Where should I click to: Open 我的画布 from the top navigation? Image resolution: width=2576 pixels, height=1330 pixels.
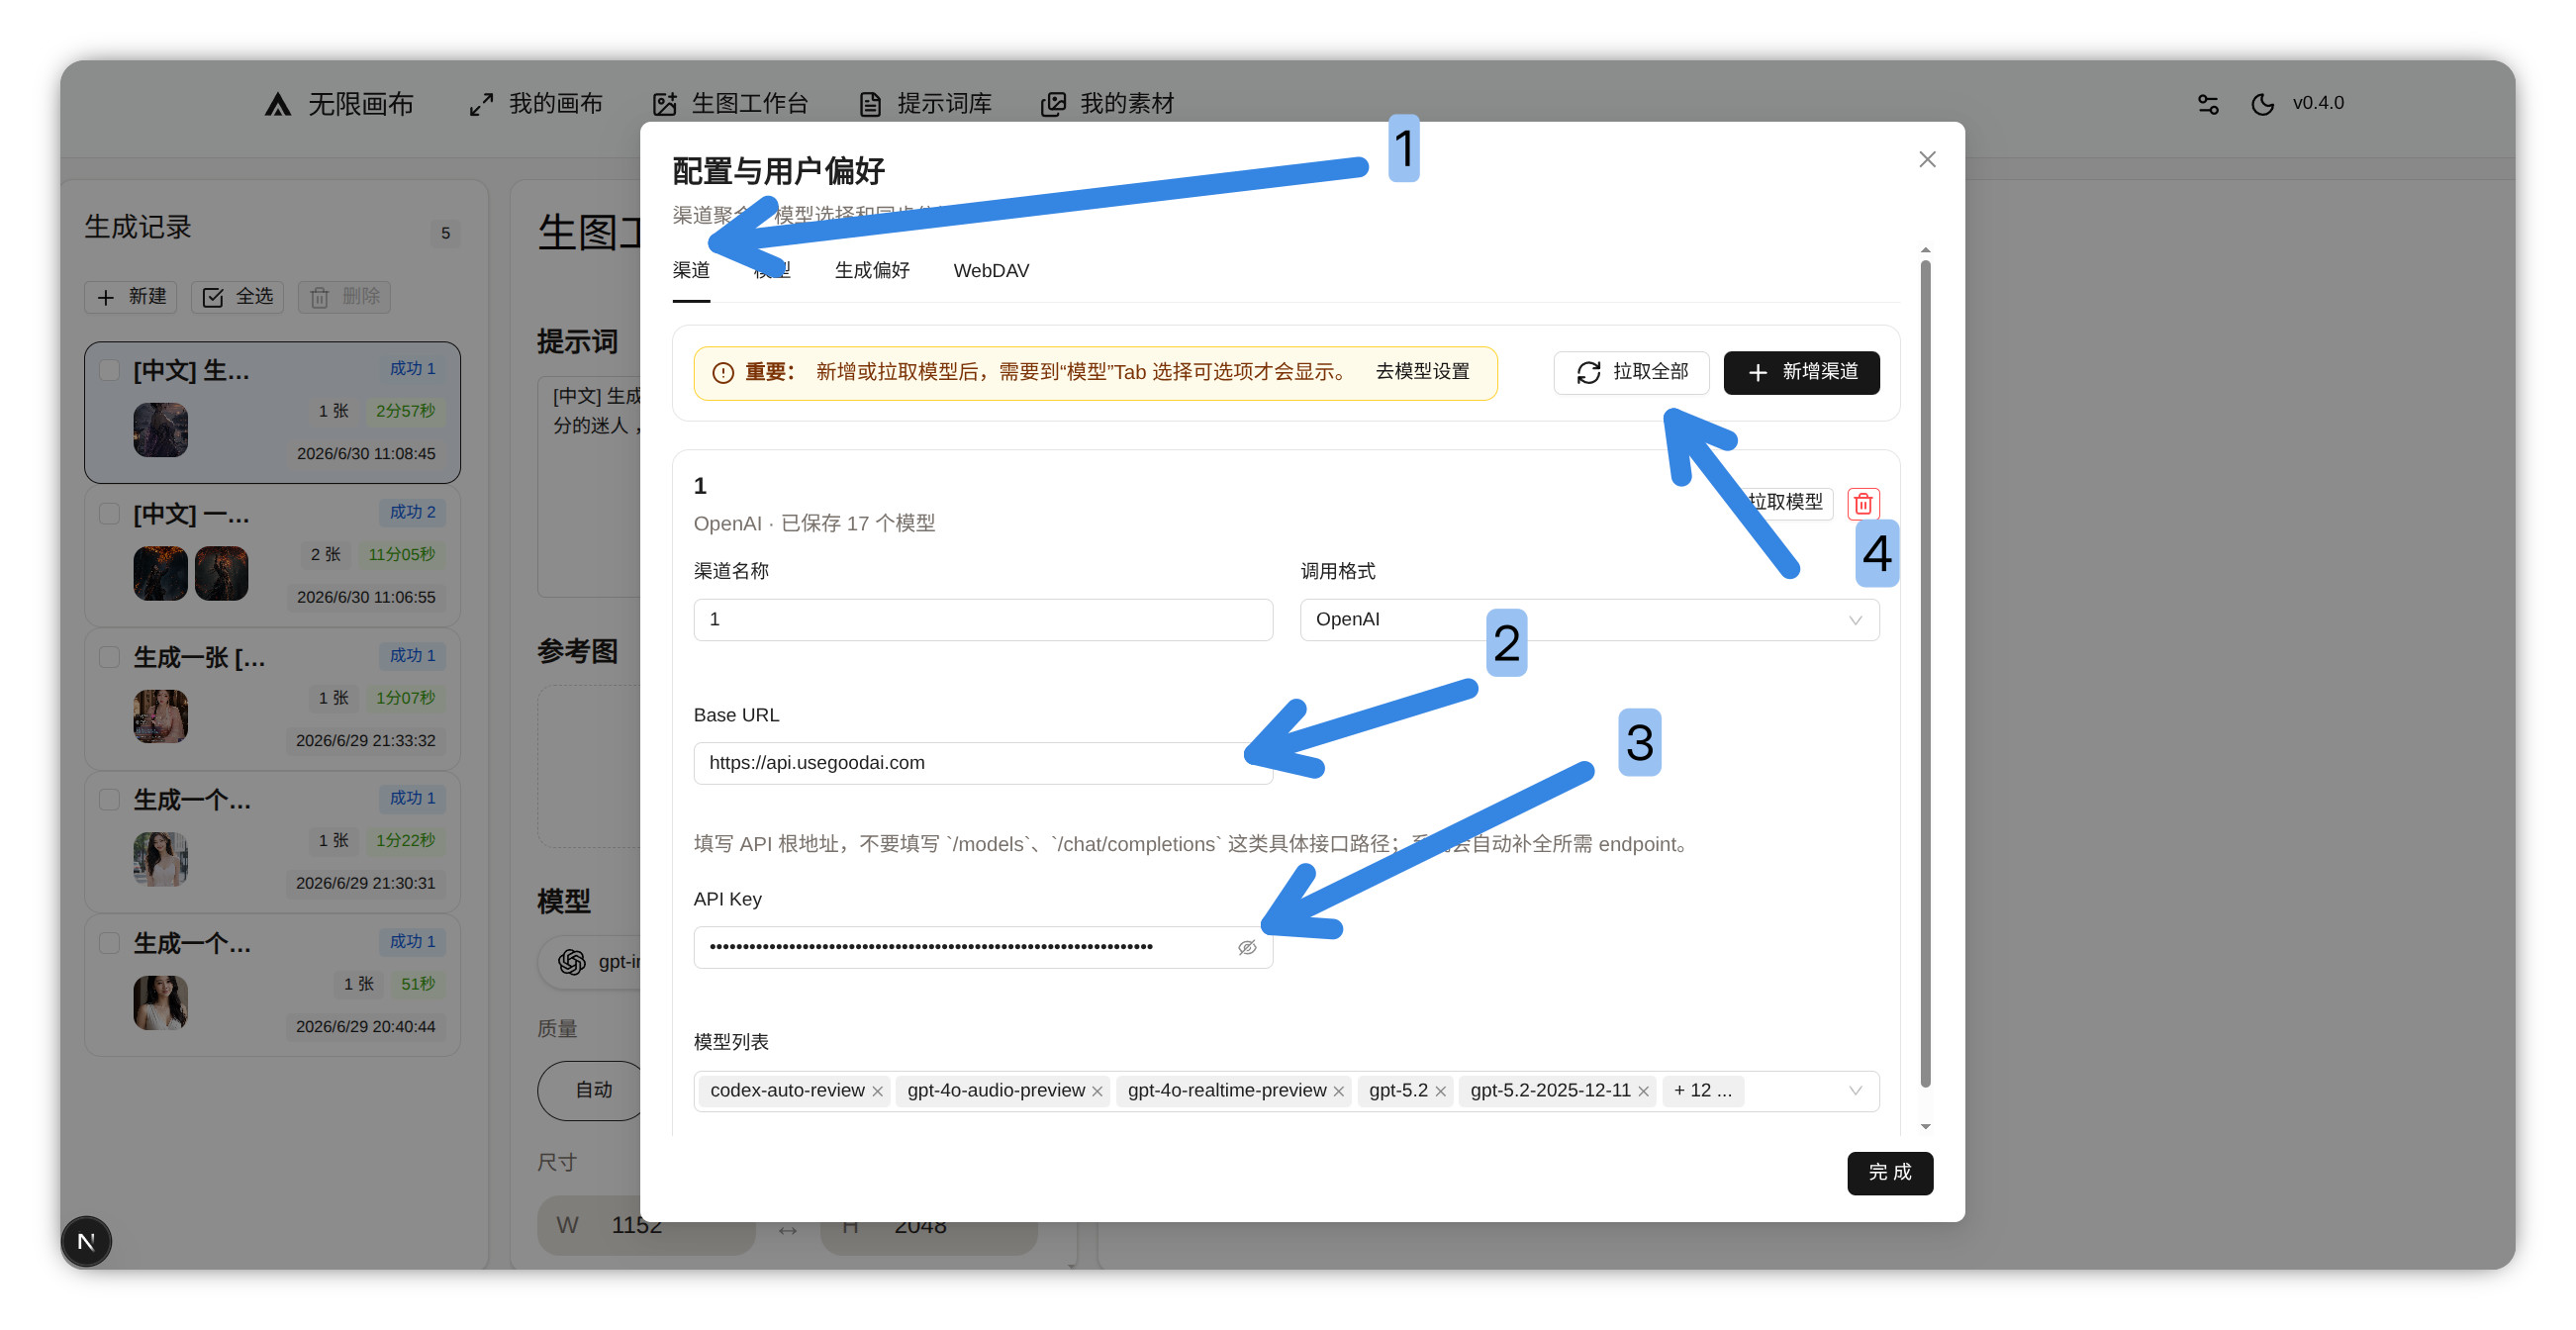pos(536,104)
